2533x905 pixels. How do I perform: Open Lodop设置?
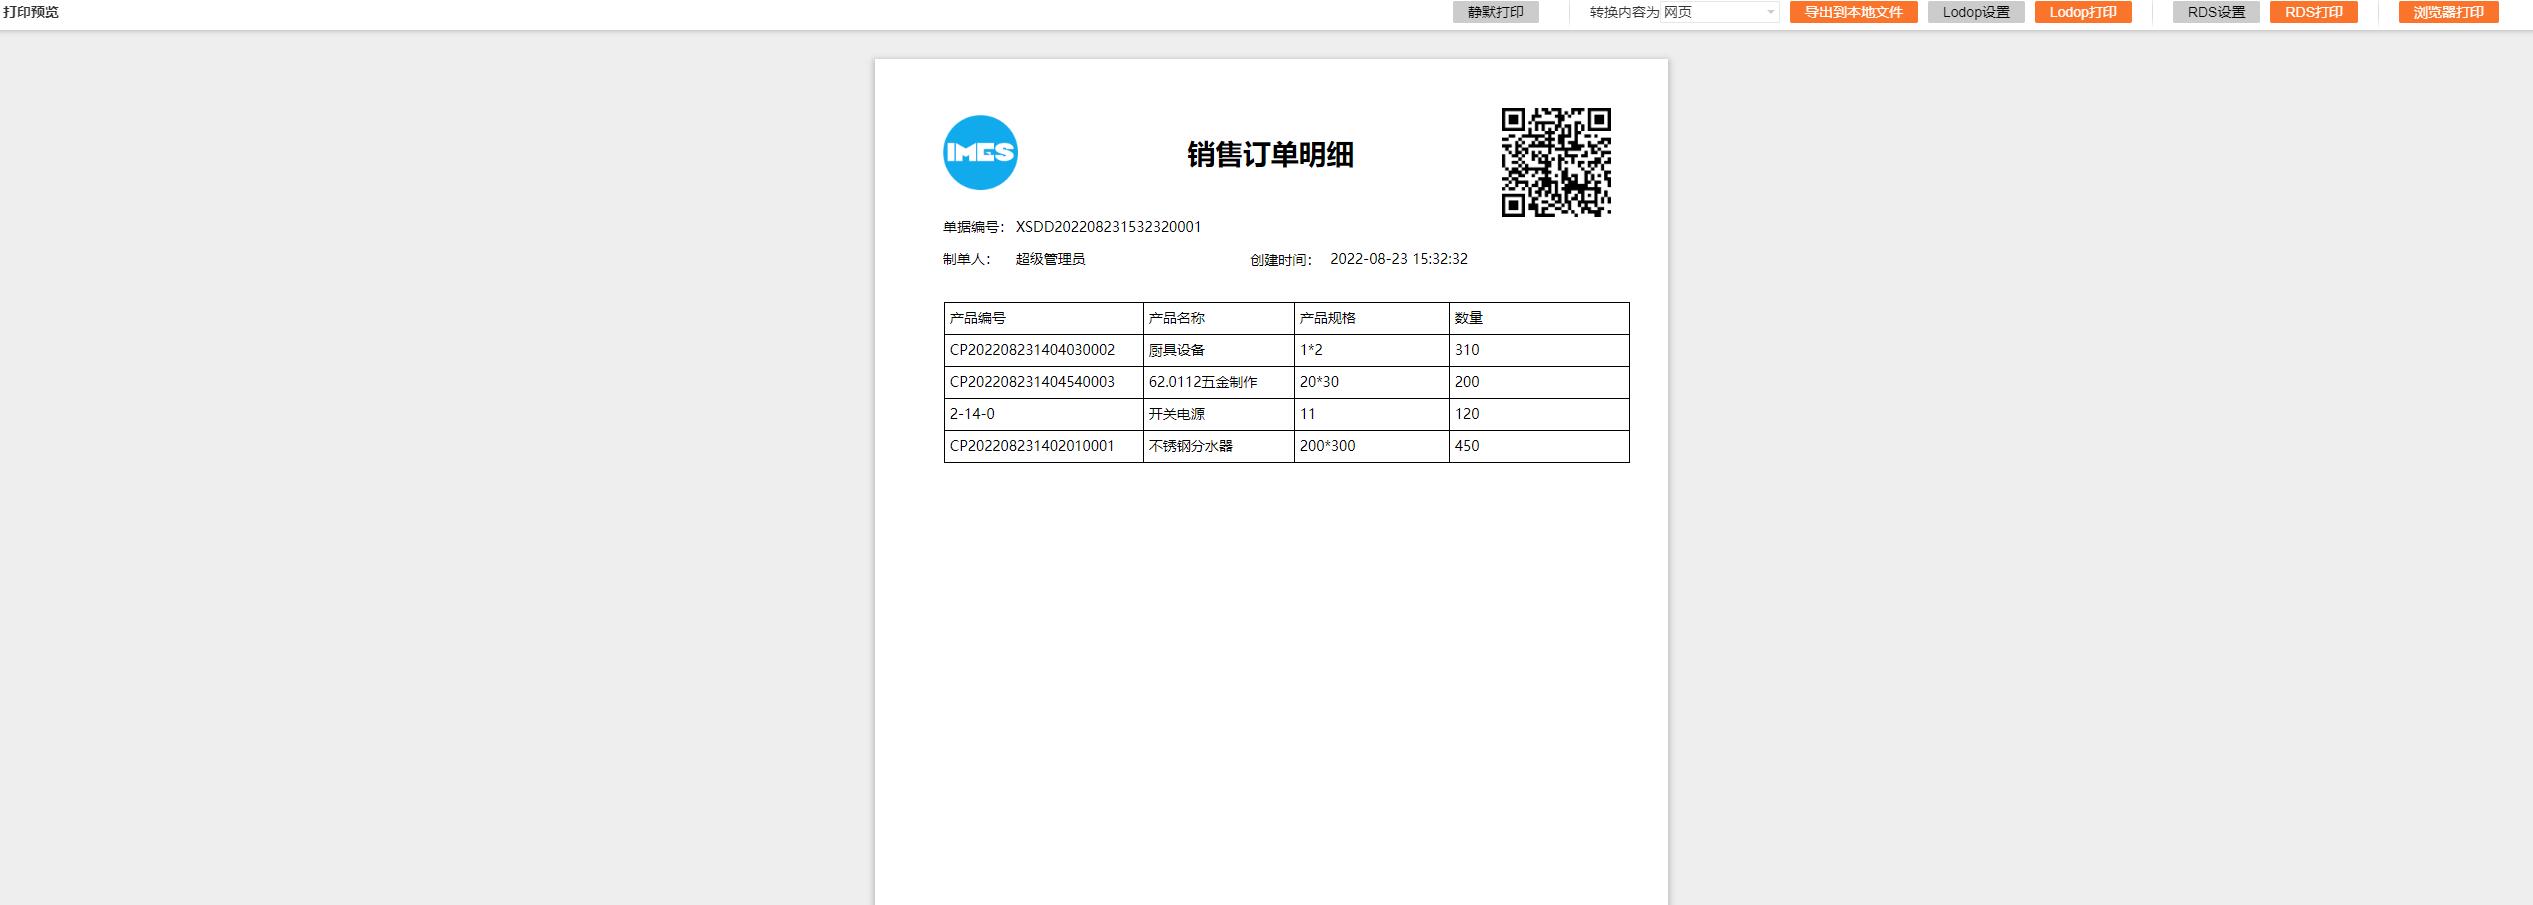[1976, 12]
